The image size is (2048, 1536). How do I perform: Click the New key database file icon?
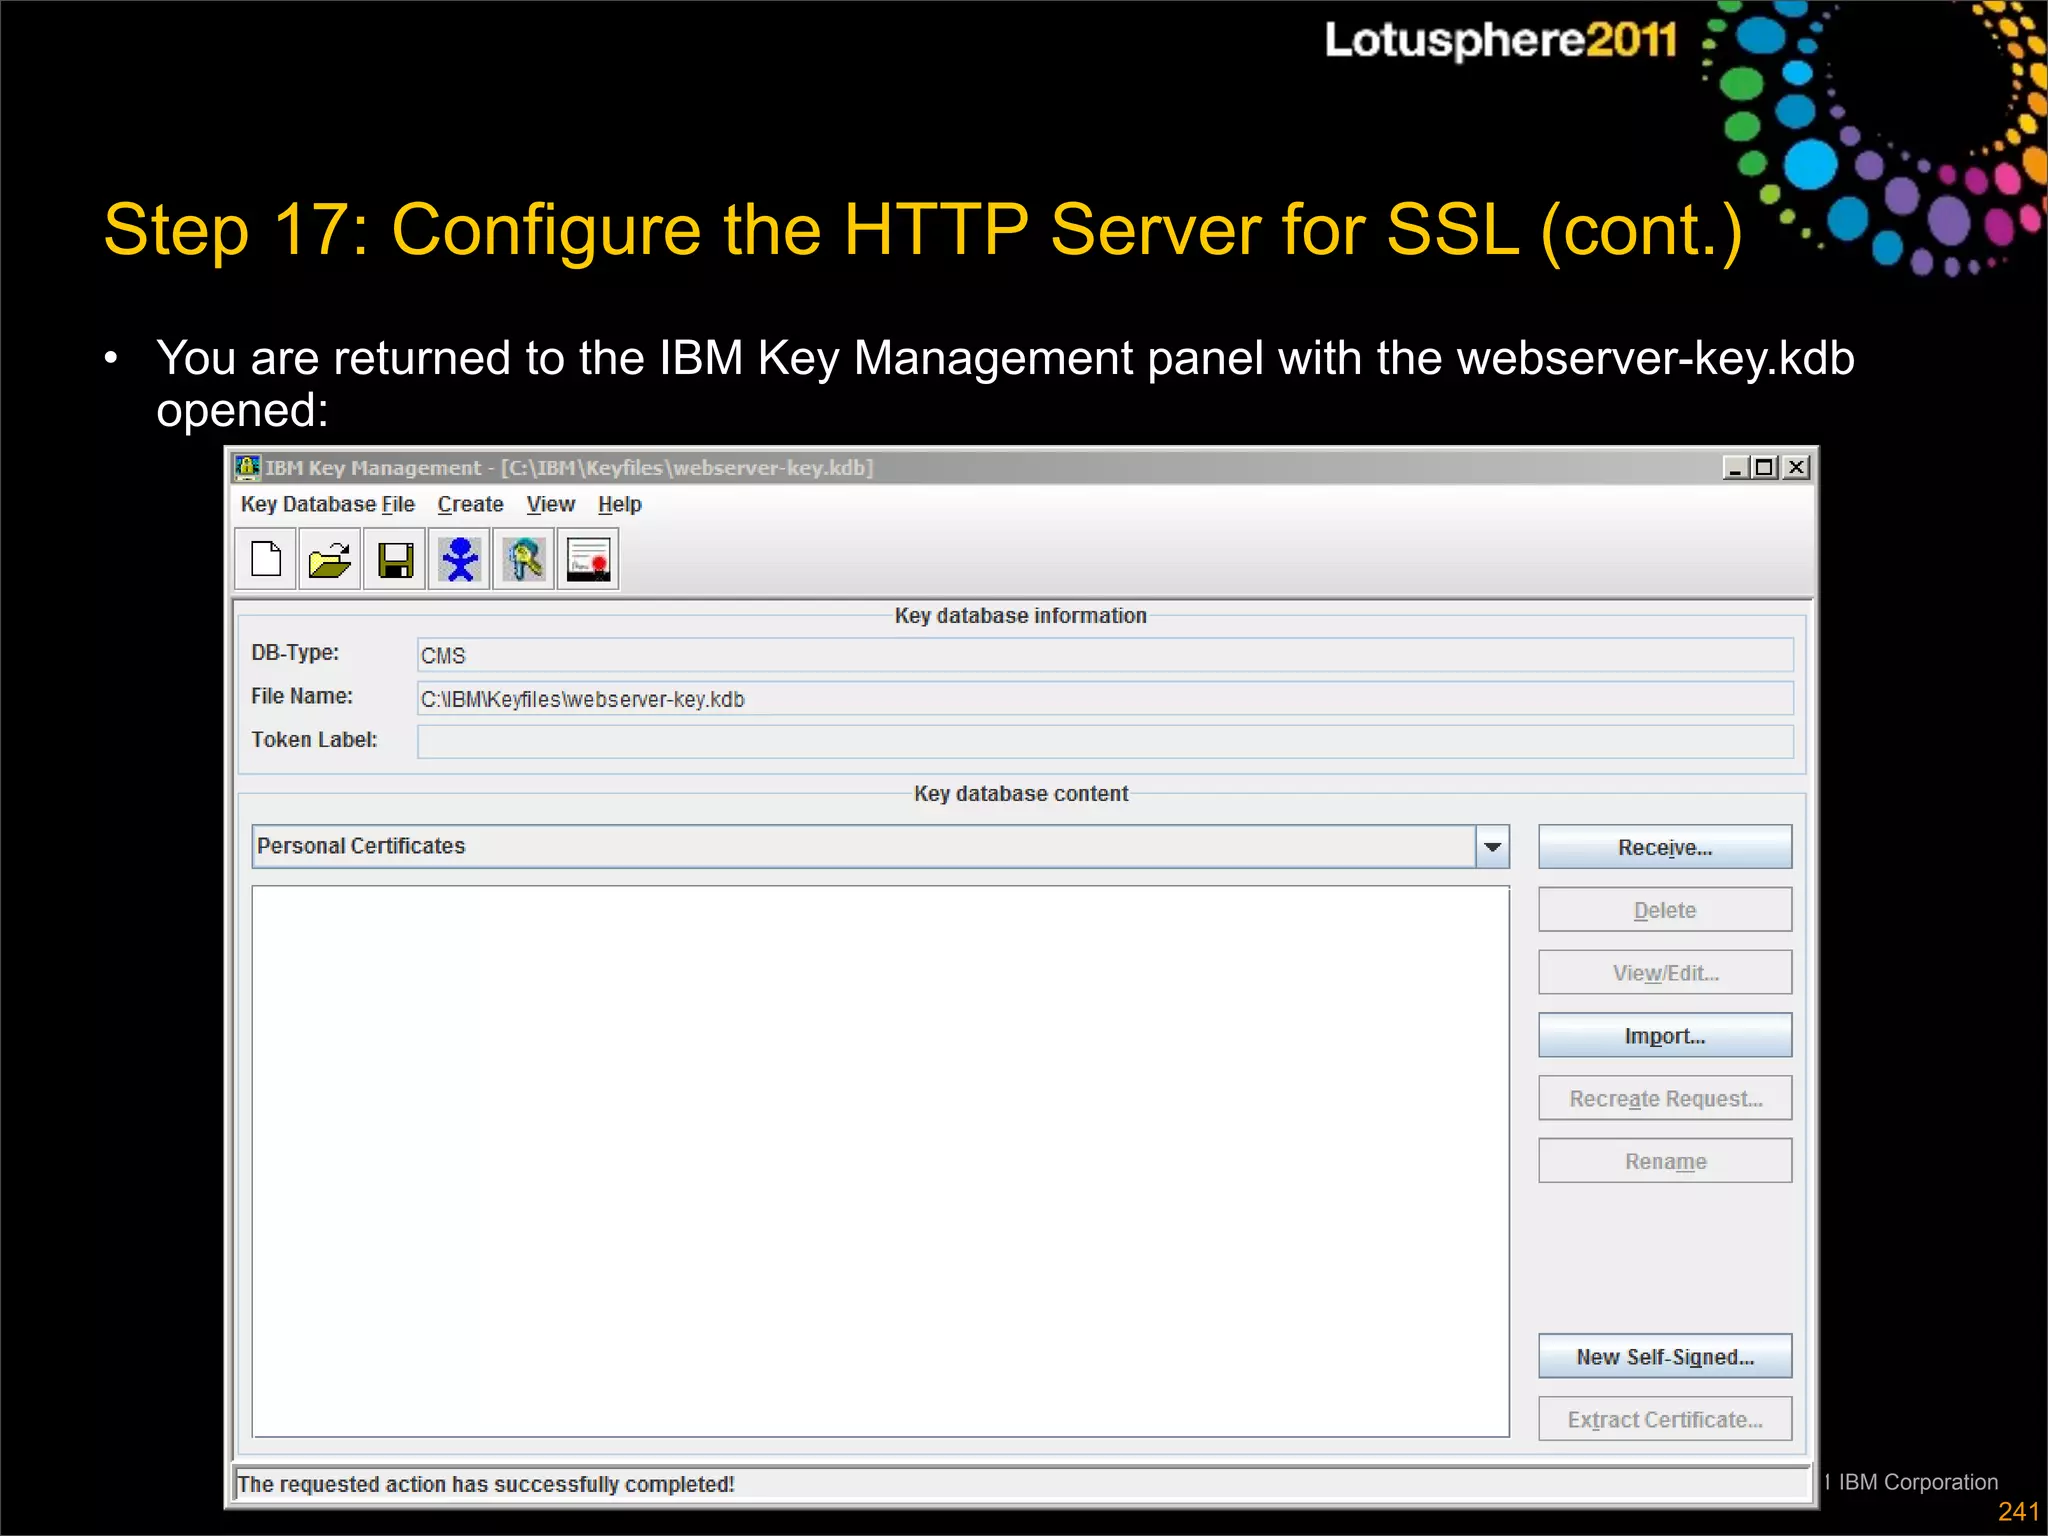[x=266, y=559]
